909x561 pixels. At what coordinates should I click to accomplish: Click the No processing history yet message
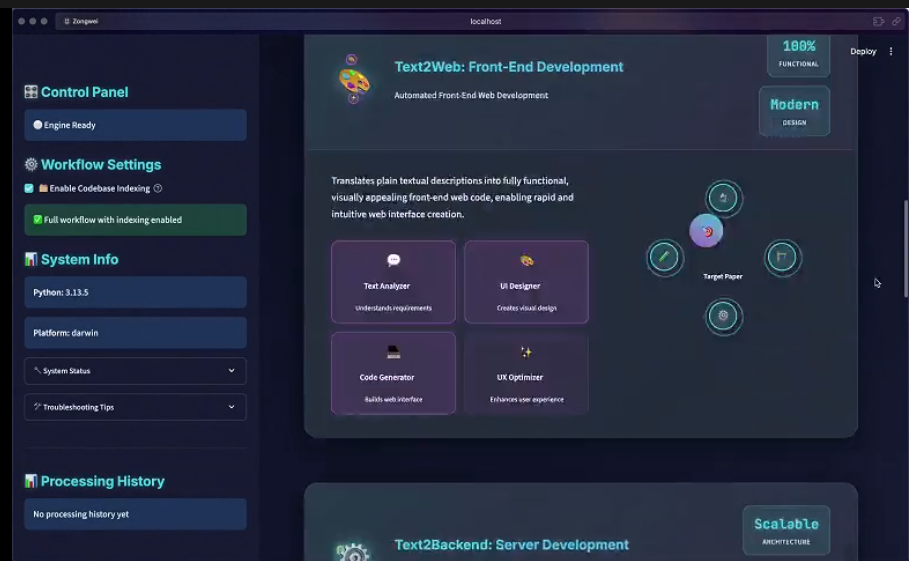(x=135, y=514)
